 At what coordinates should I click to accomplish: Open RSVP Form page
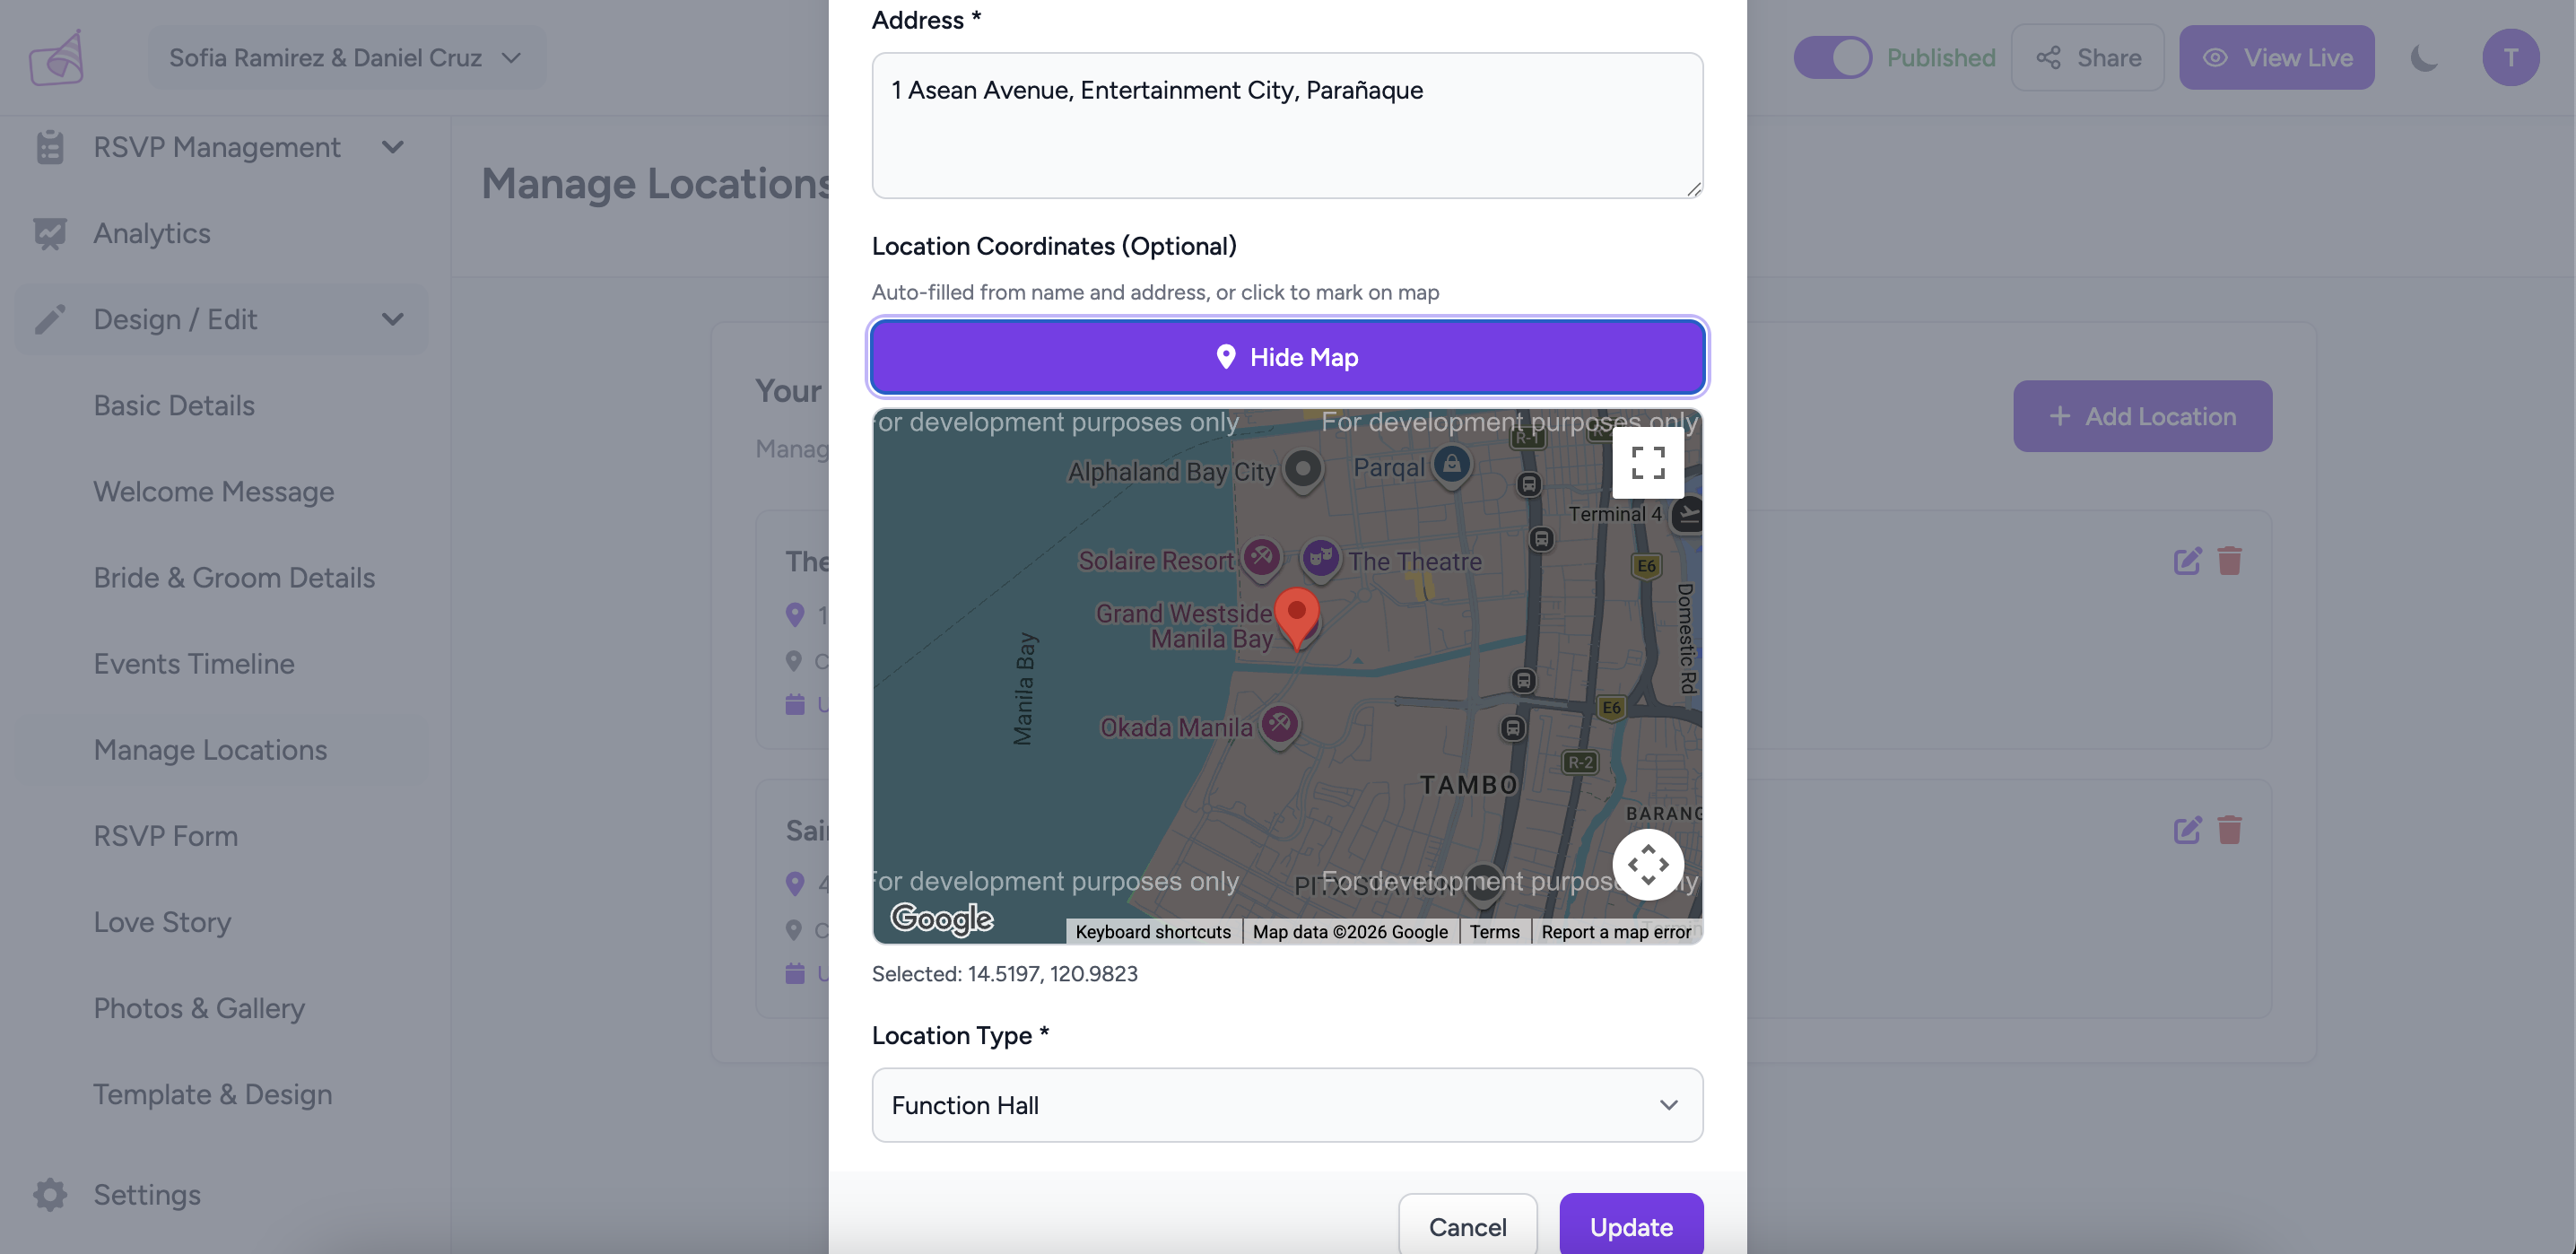click(166, 835)
